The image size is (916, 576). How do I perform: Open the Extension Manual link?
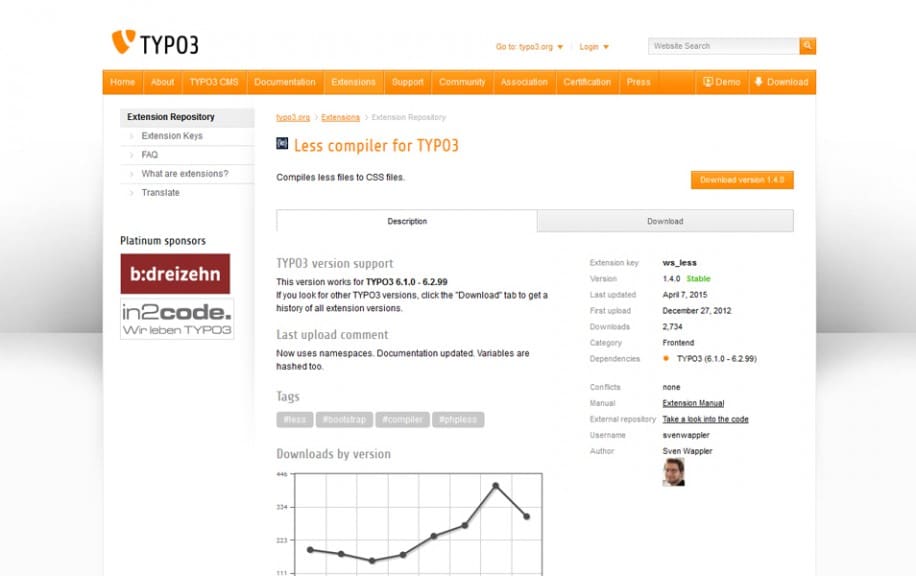693,403
